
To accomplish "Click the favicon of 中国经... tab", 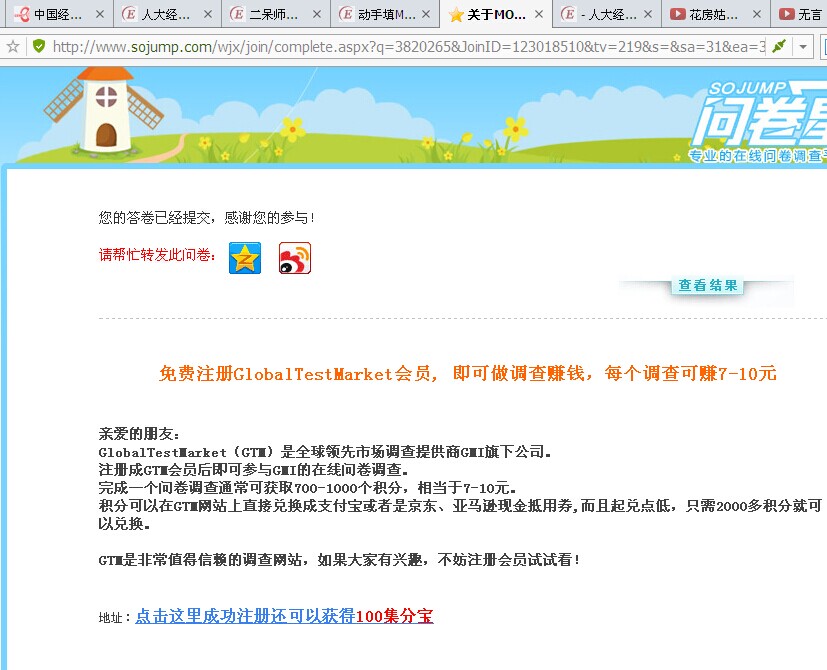I will [22, 14].
